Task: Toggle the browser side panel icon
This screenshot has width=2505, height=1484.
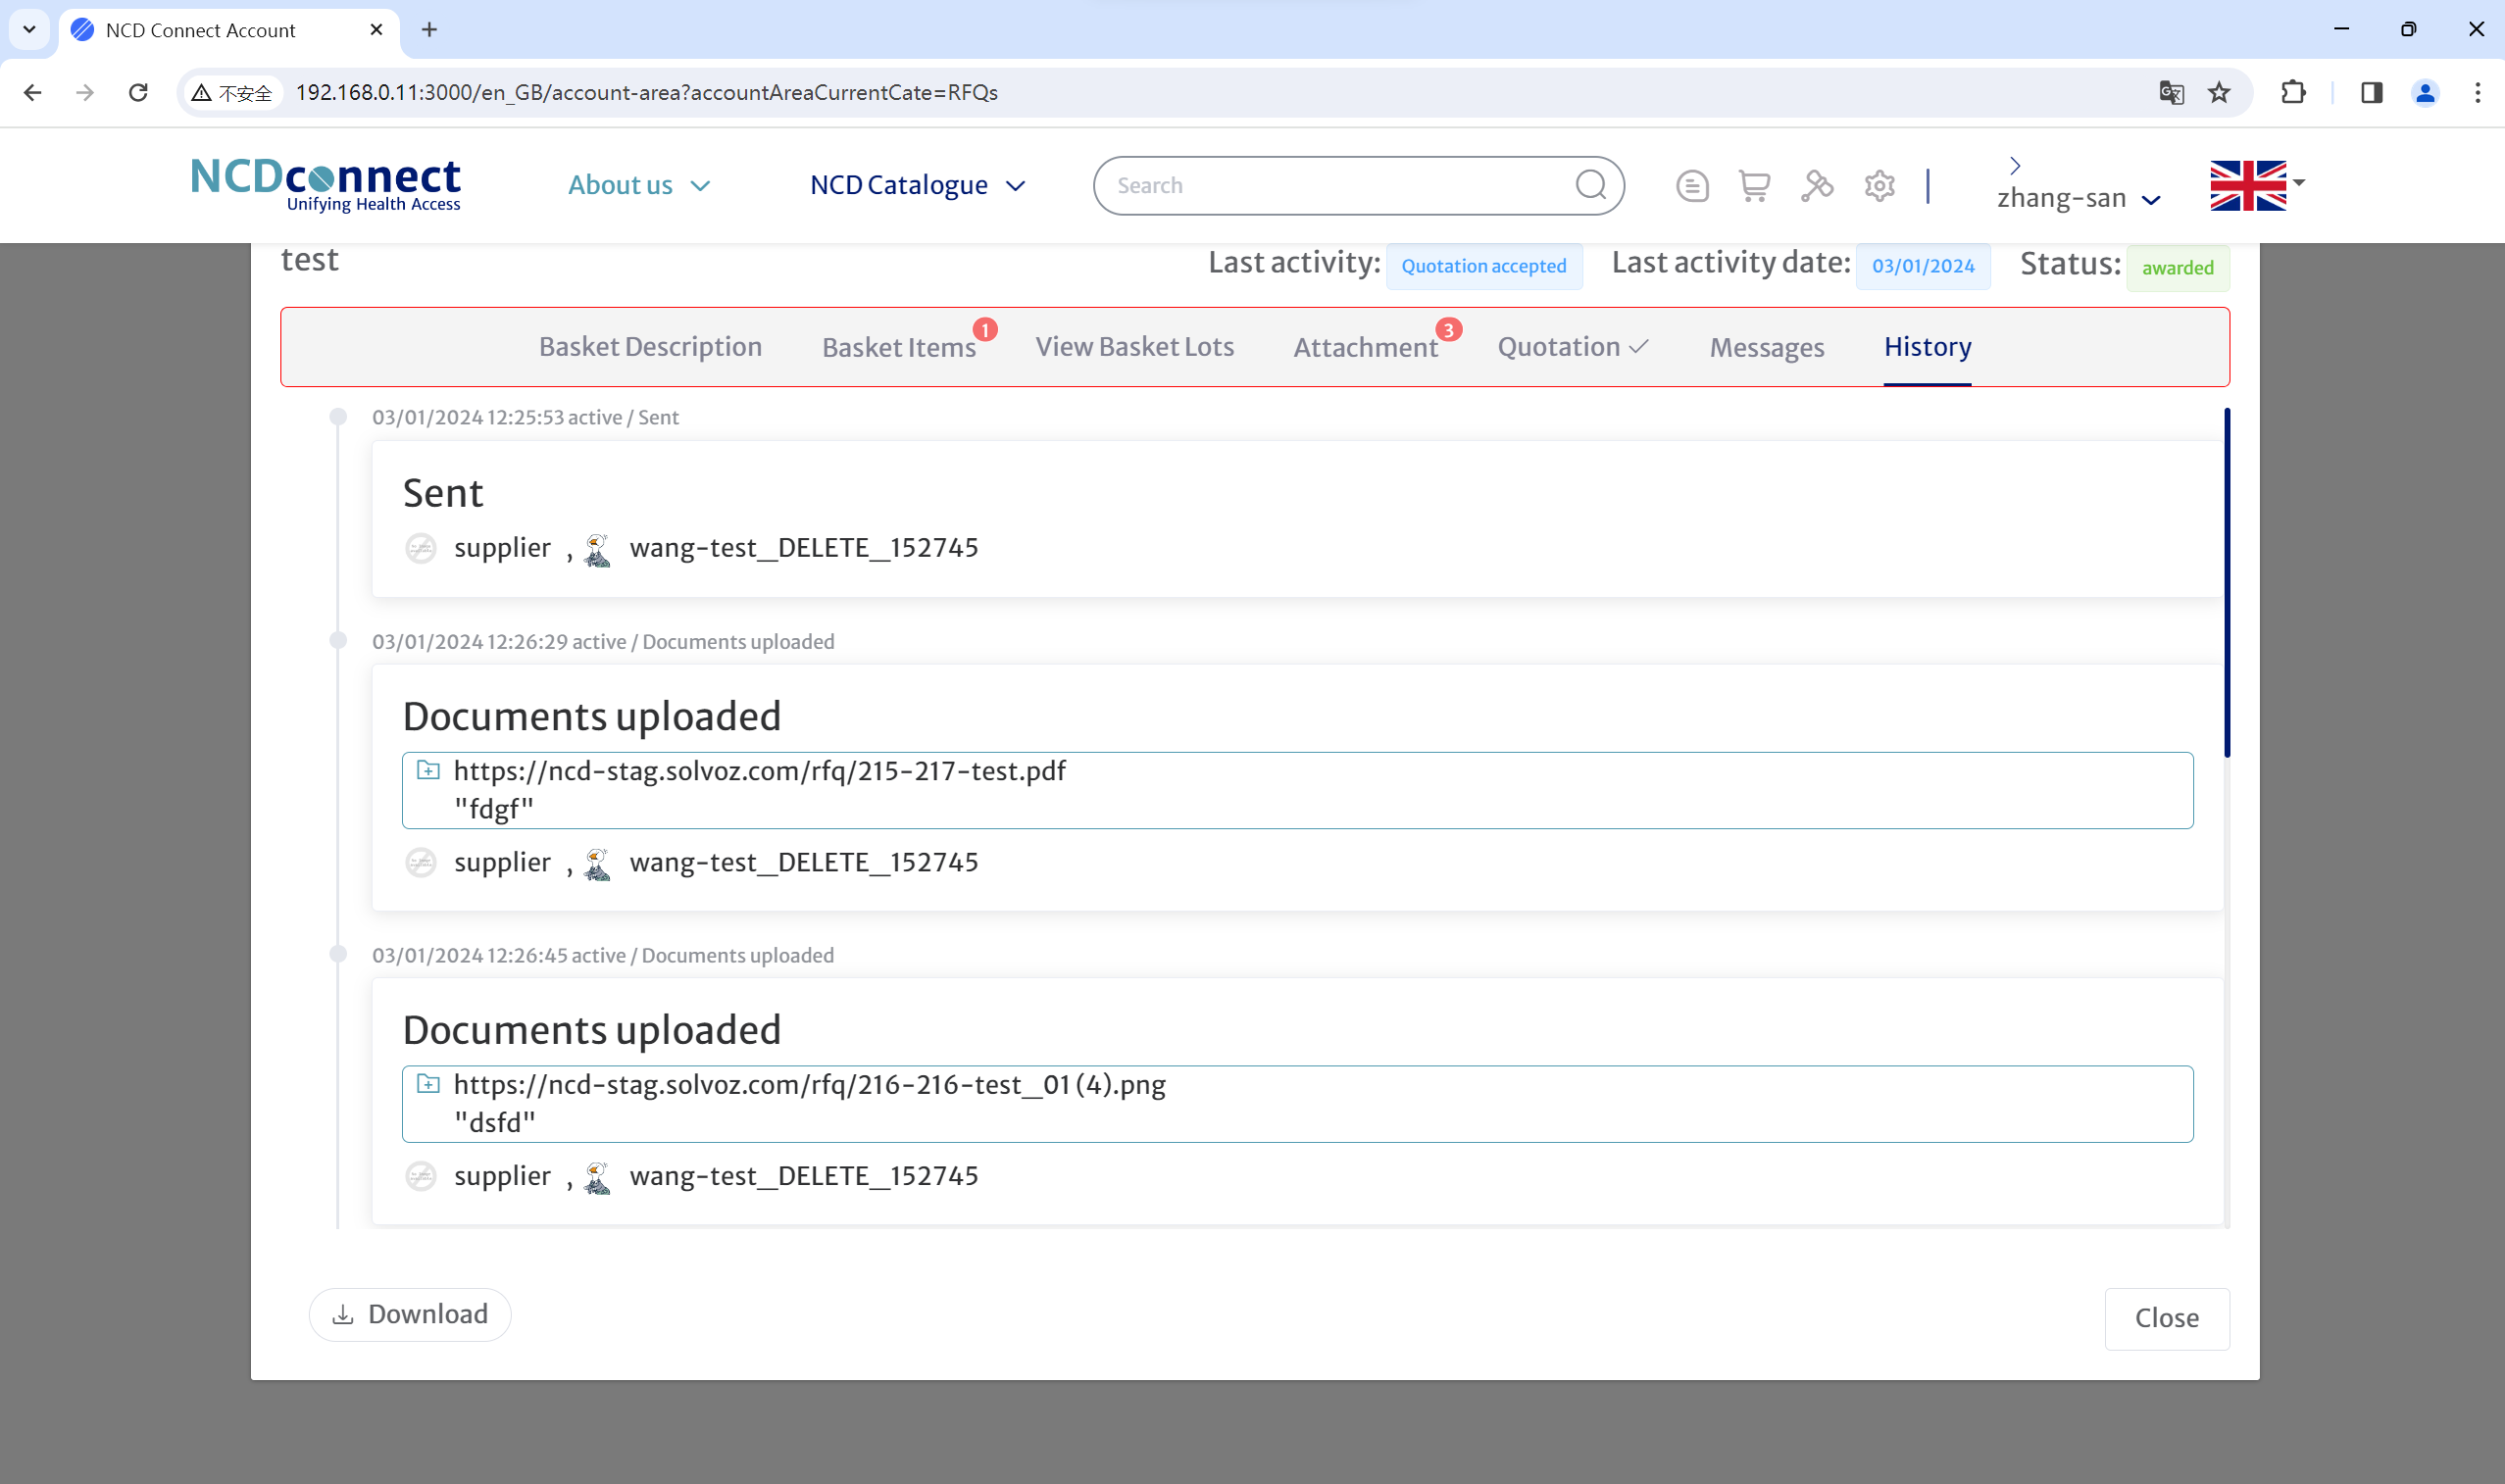Action: click(2371, 92)
